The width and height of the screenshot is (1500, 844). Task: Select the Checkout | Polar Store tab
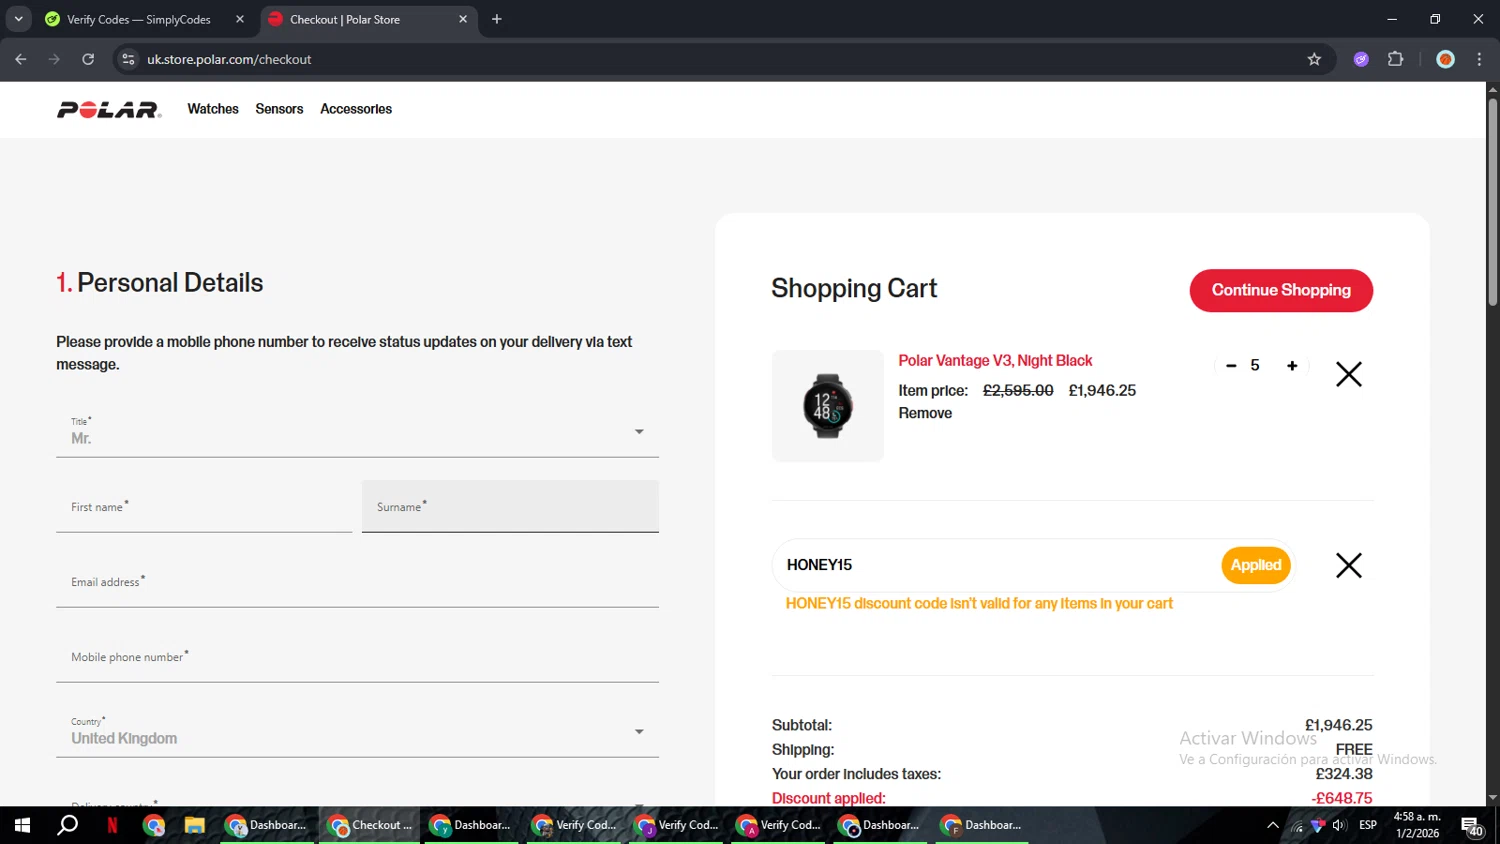click(345, 19)
